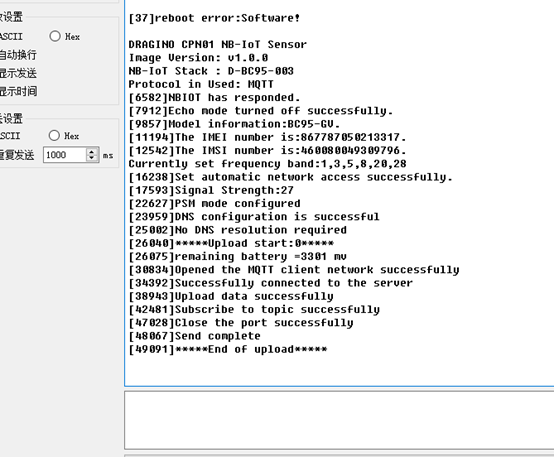The image size is (554, 457).
Task: Increase the 重复发送 interval with up arrow
Action: pos(92,151)
